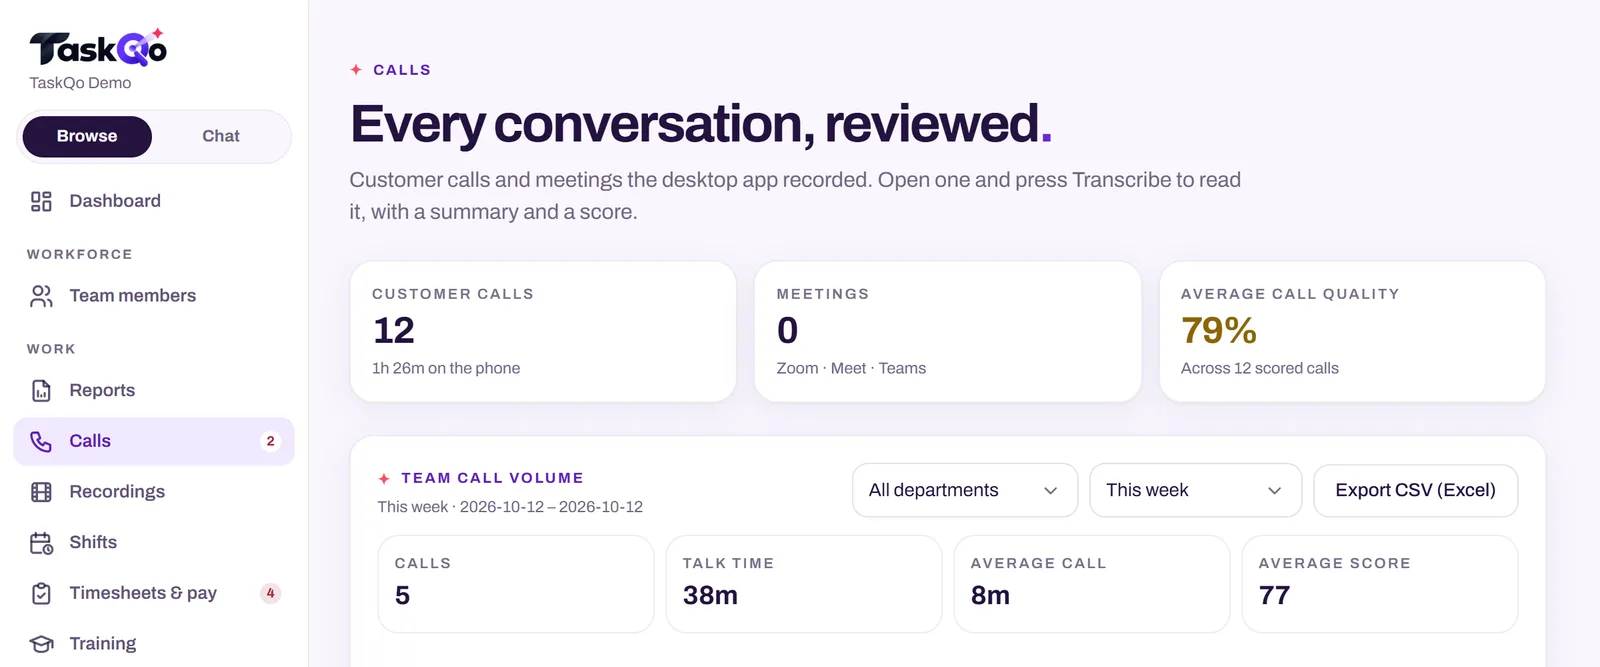Click the Average Score tile showing 77

pos(1380,584)
